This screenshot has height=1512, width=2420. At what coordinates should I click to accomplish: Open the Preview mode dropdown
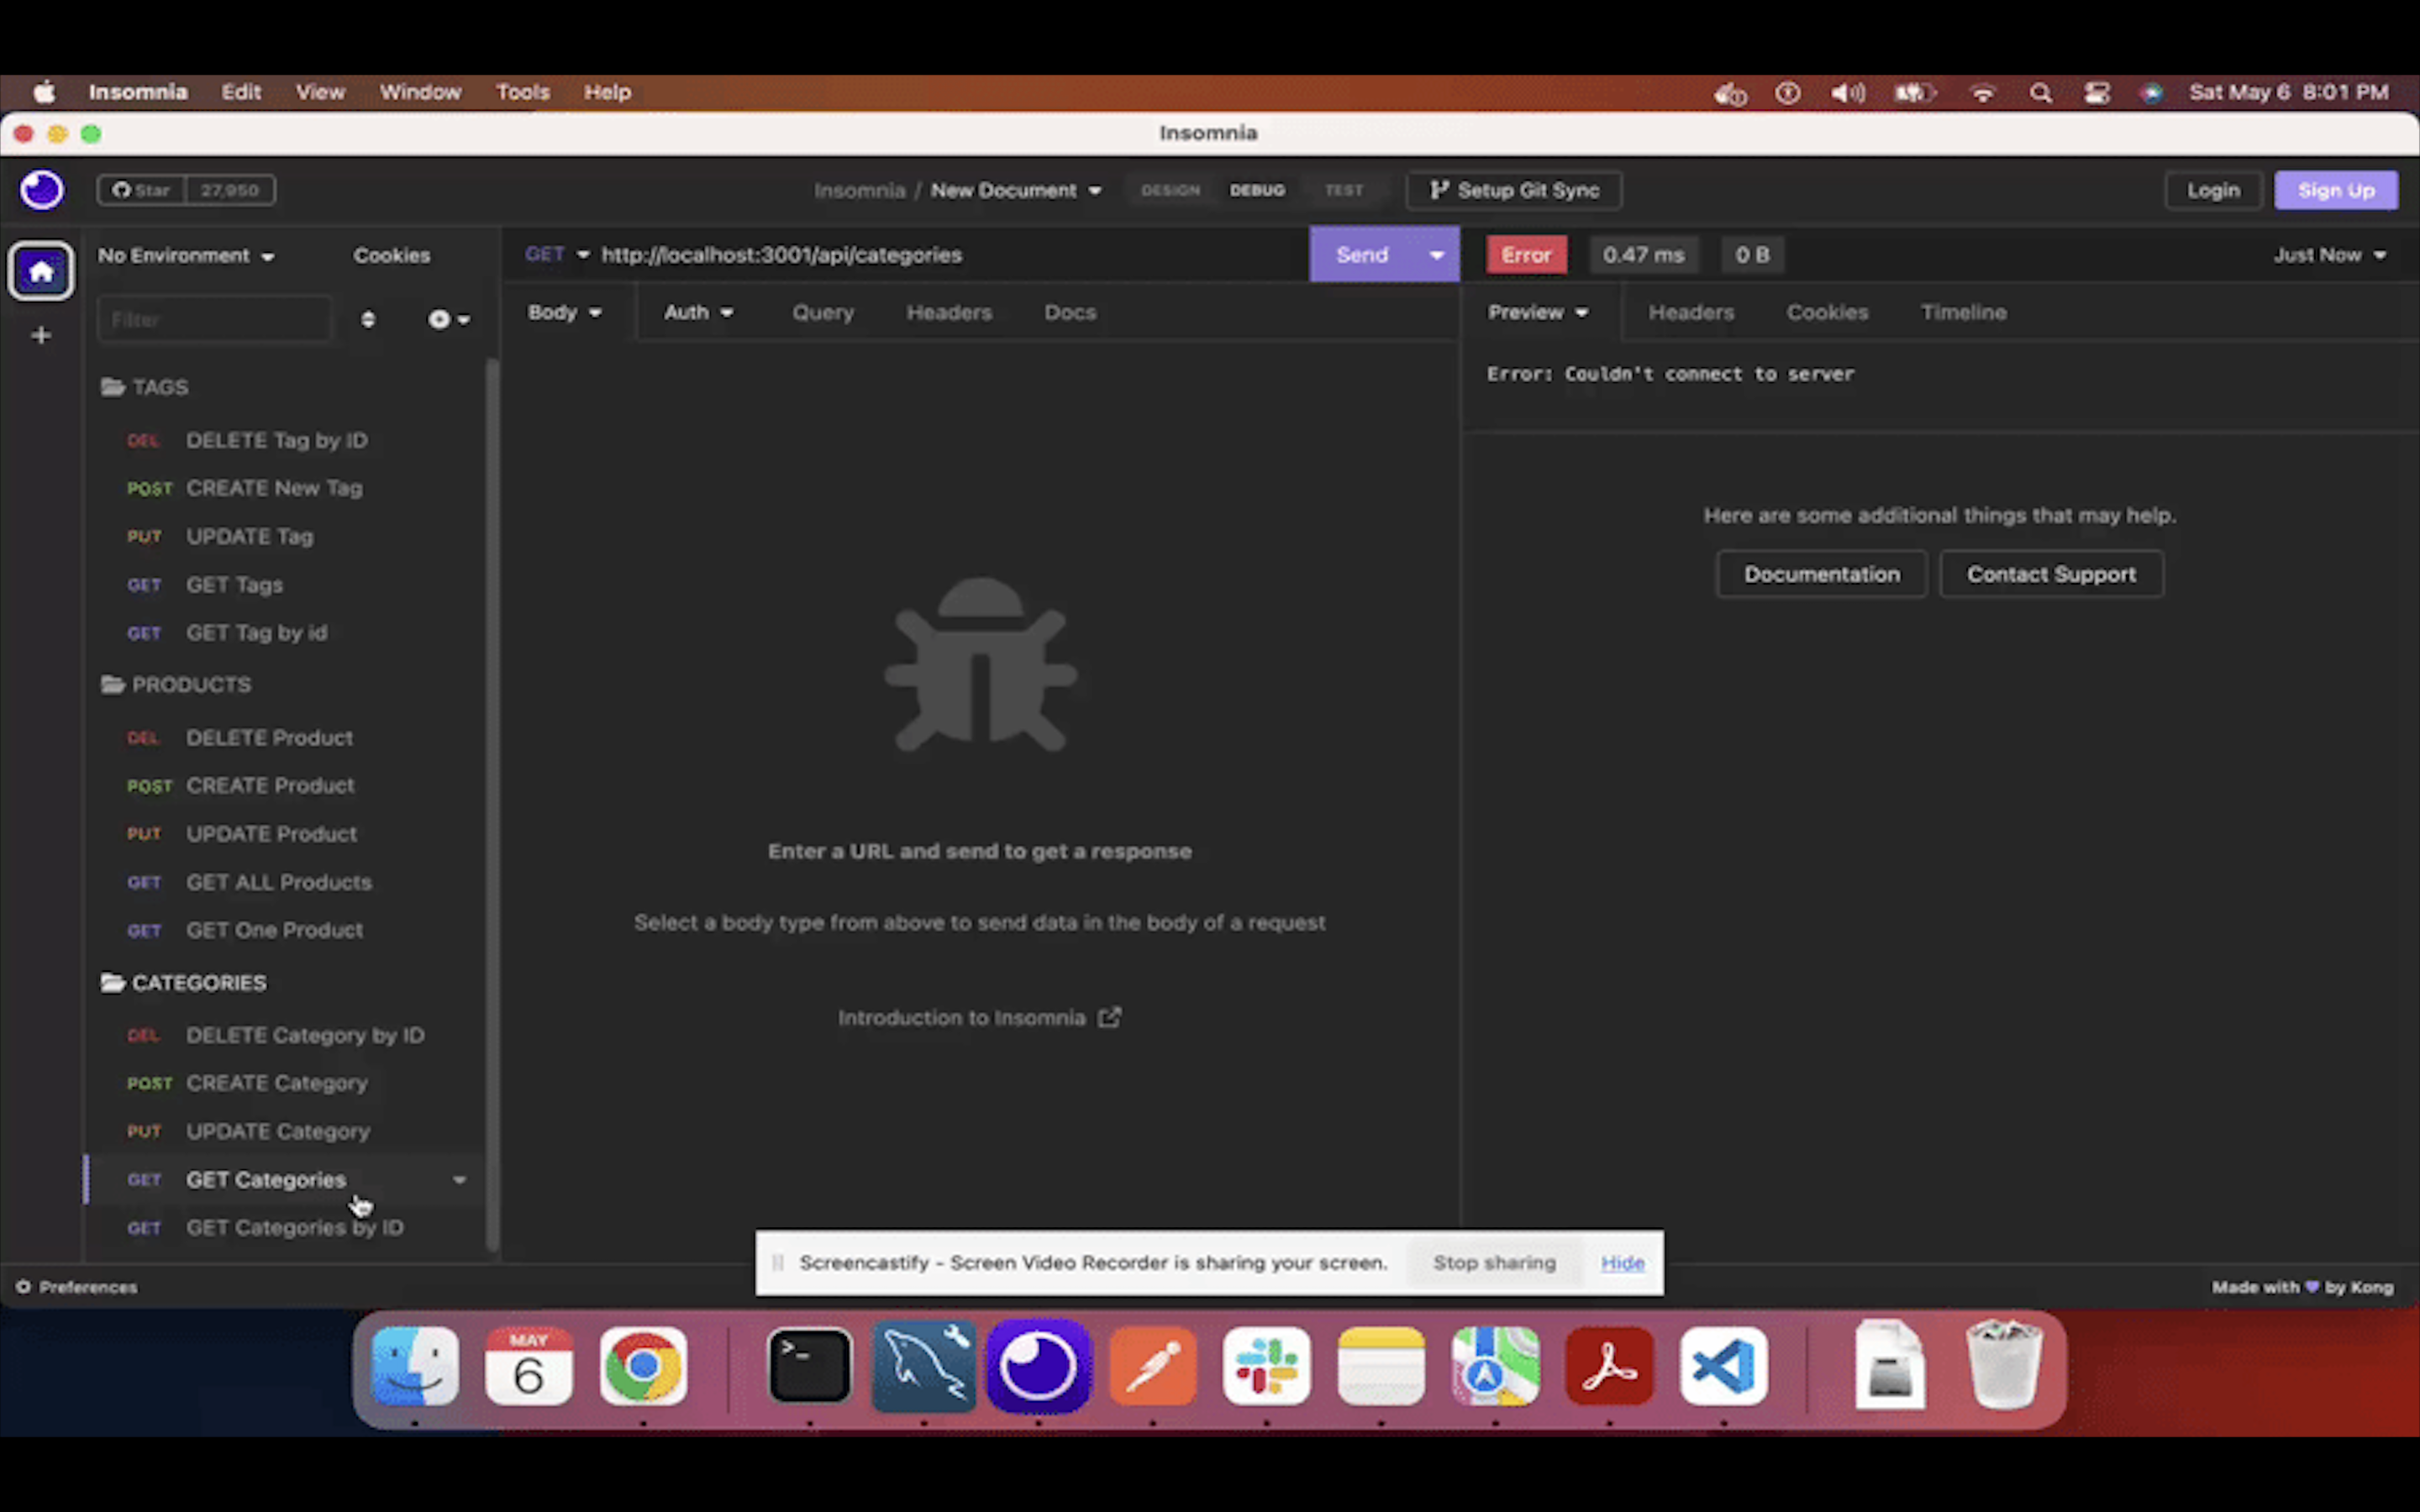click(1538, 313)
